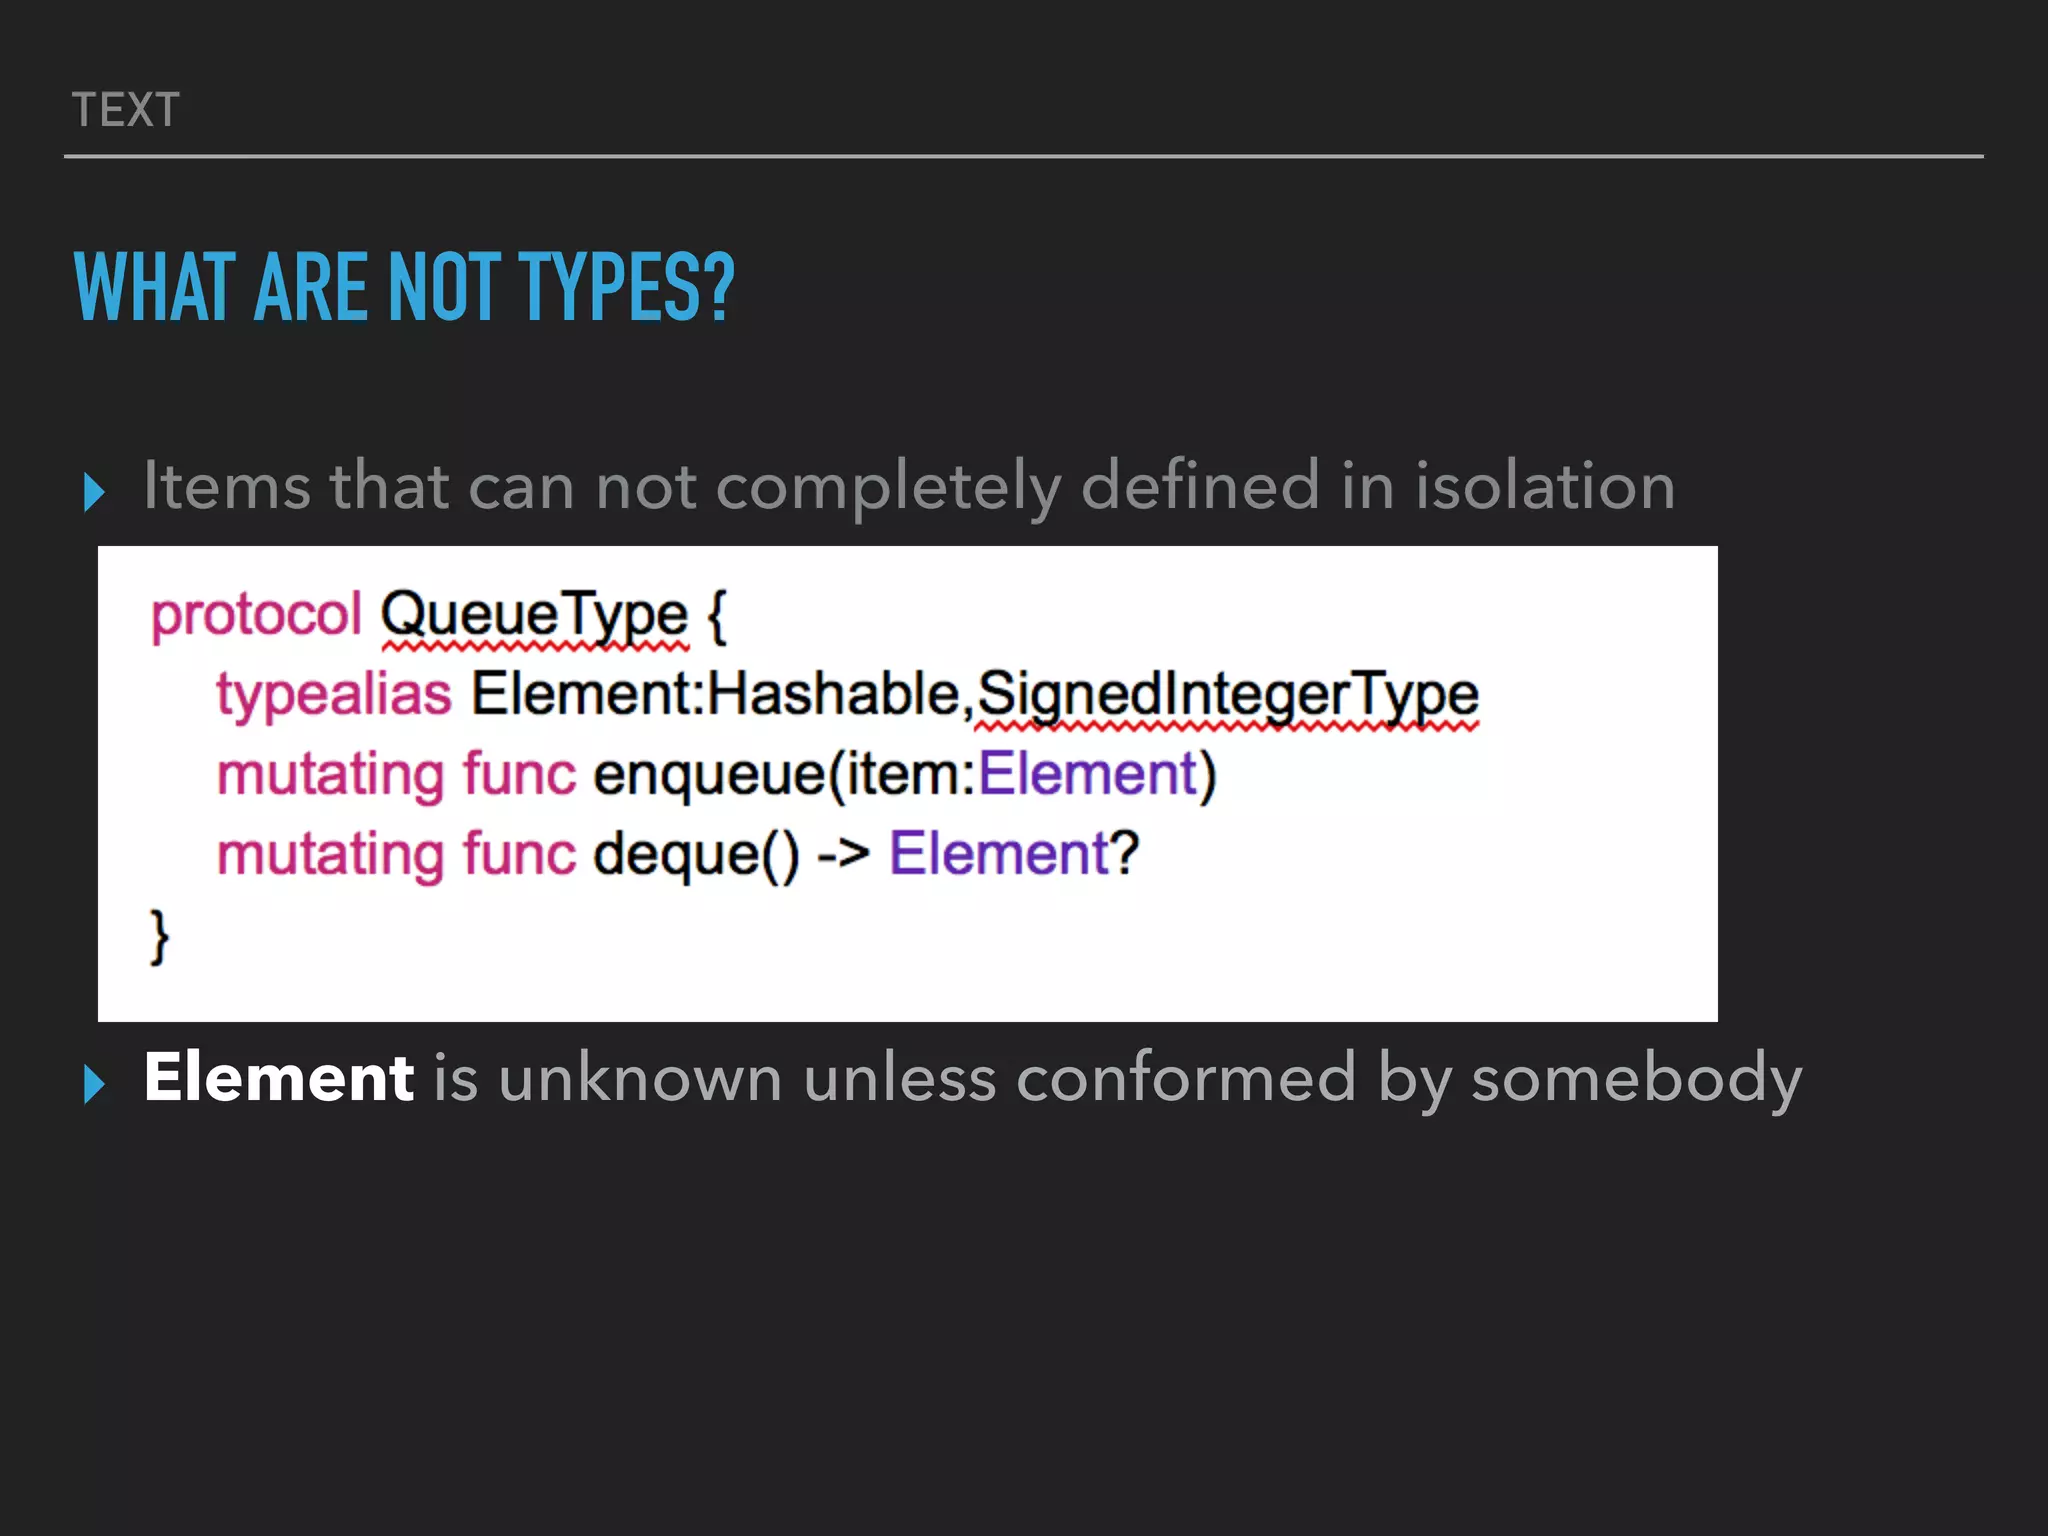The image size is (2048, 1536).
Task: Click the closing curly brace of the protocol
Action: [x=160, y=936]
